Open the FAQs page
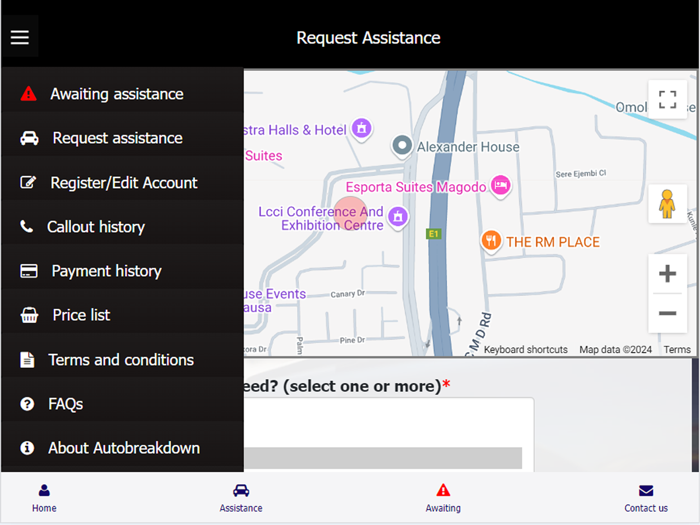Screen dimensions: 700x525 122,404
